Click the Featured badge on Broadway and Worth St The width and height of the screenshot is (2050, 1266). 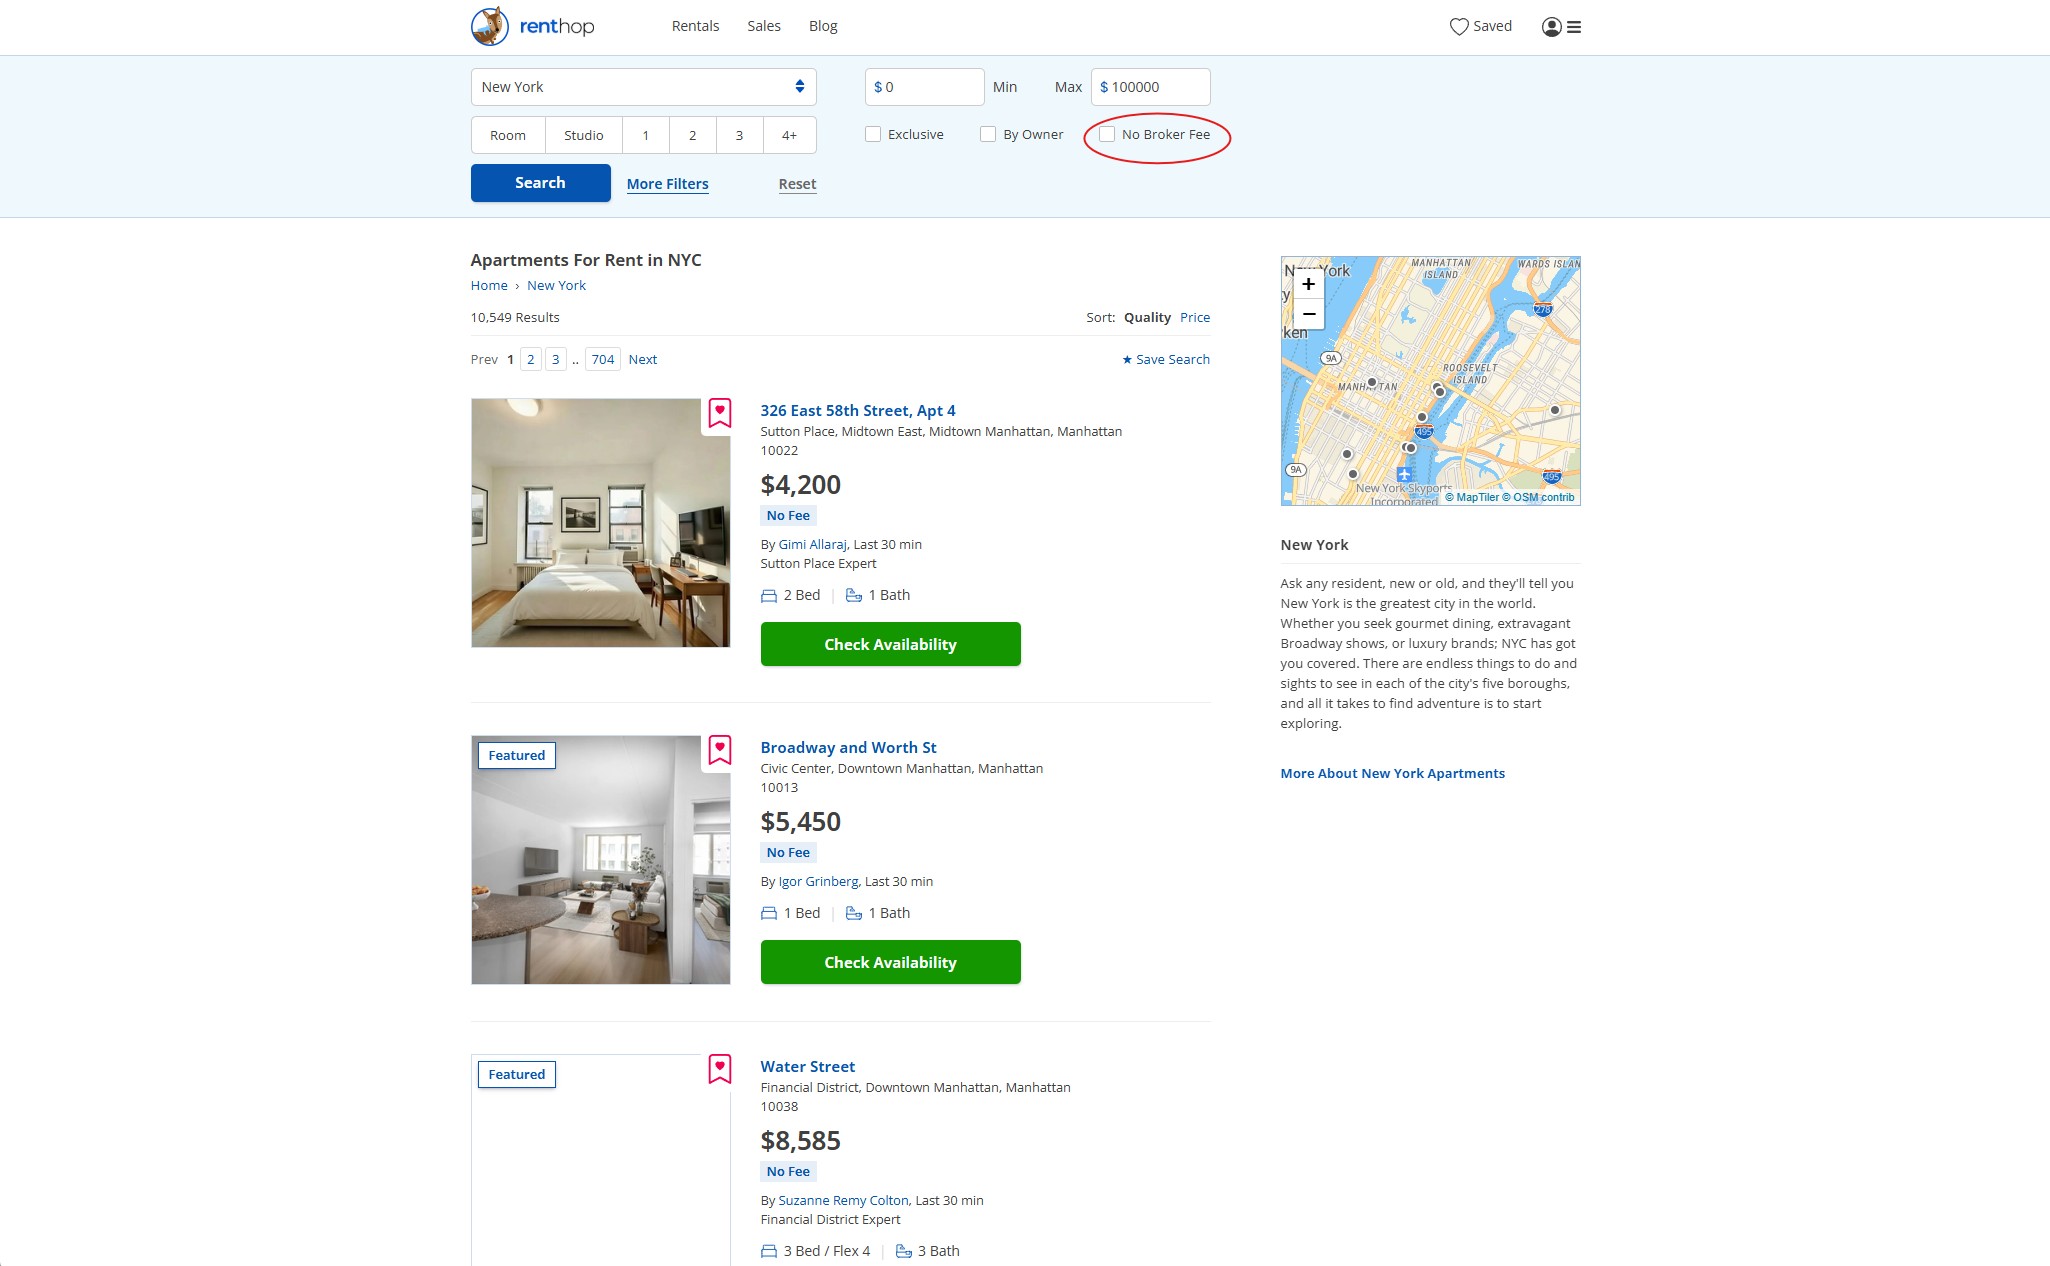pyautogui.click(x=517, y=756)
